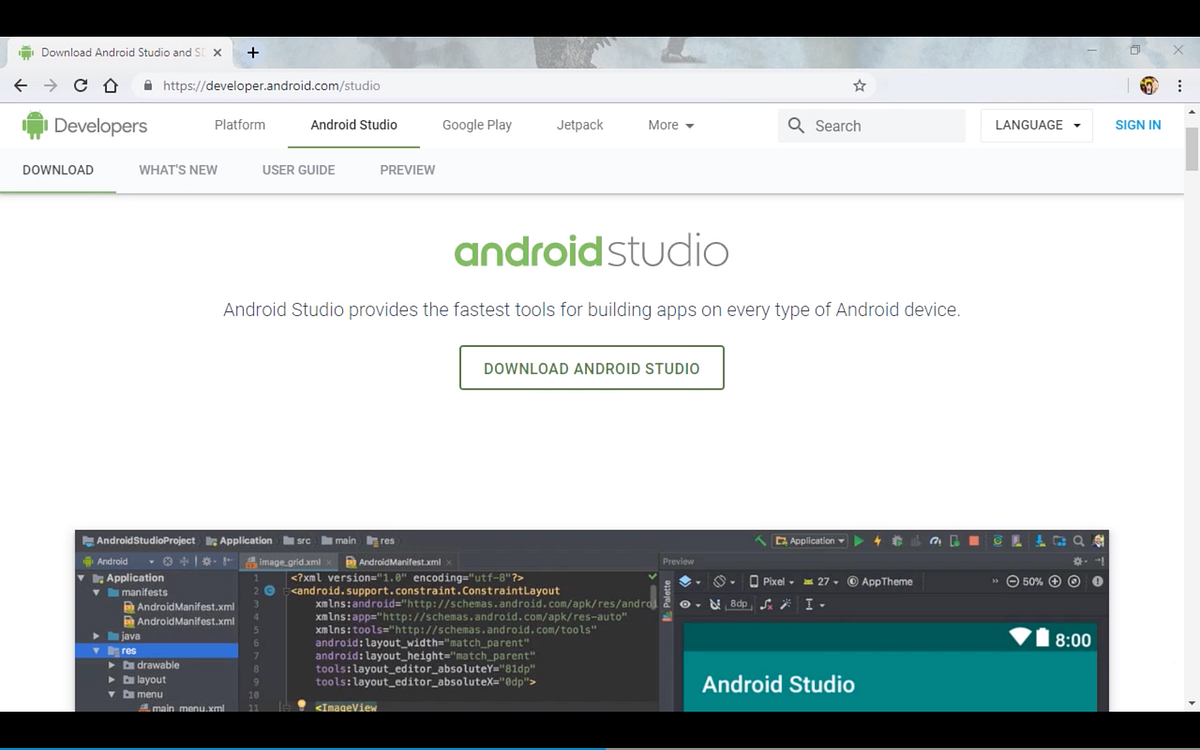The height and width of the screenshot is (750, 1200).
Task: Run the app with the green play icon
Action: click(x=858, y=540)
